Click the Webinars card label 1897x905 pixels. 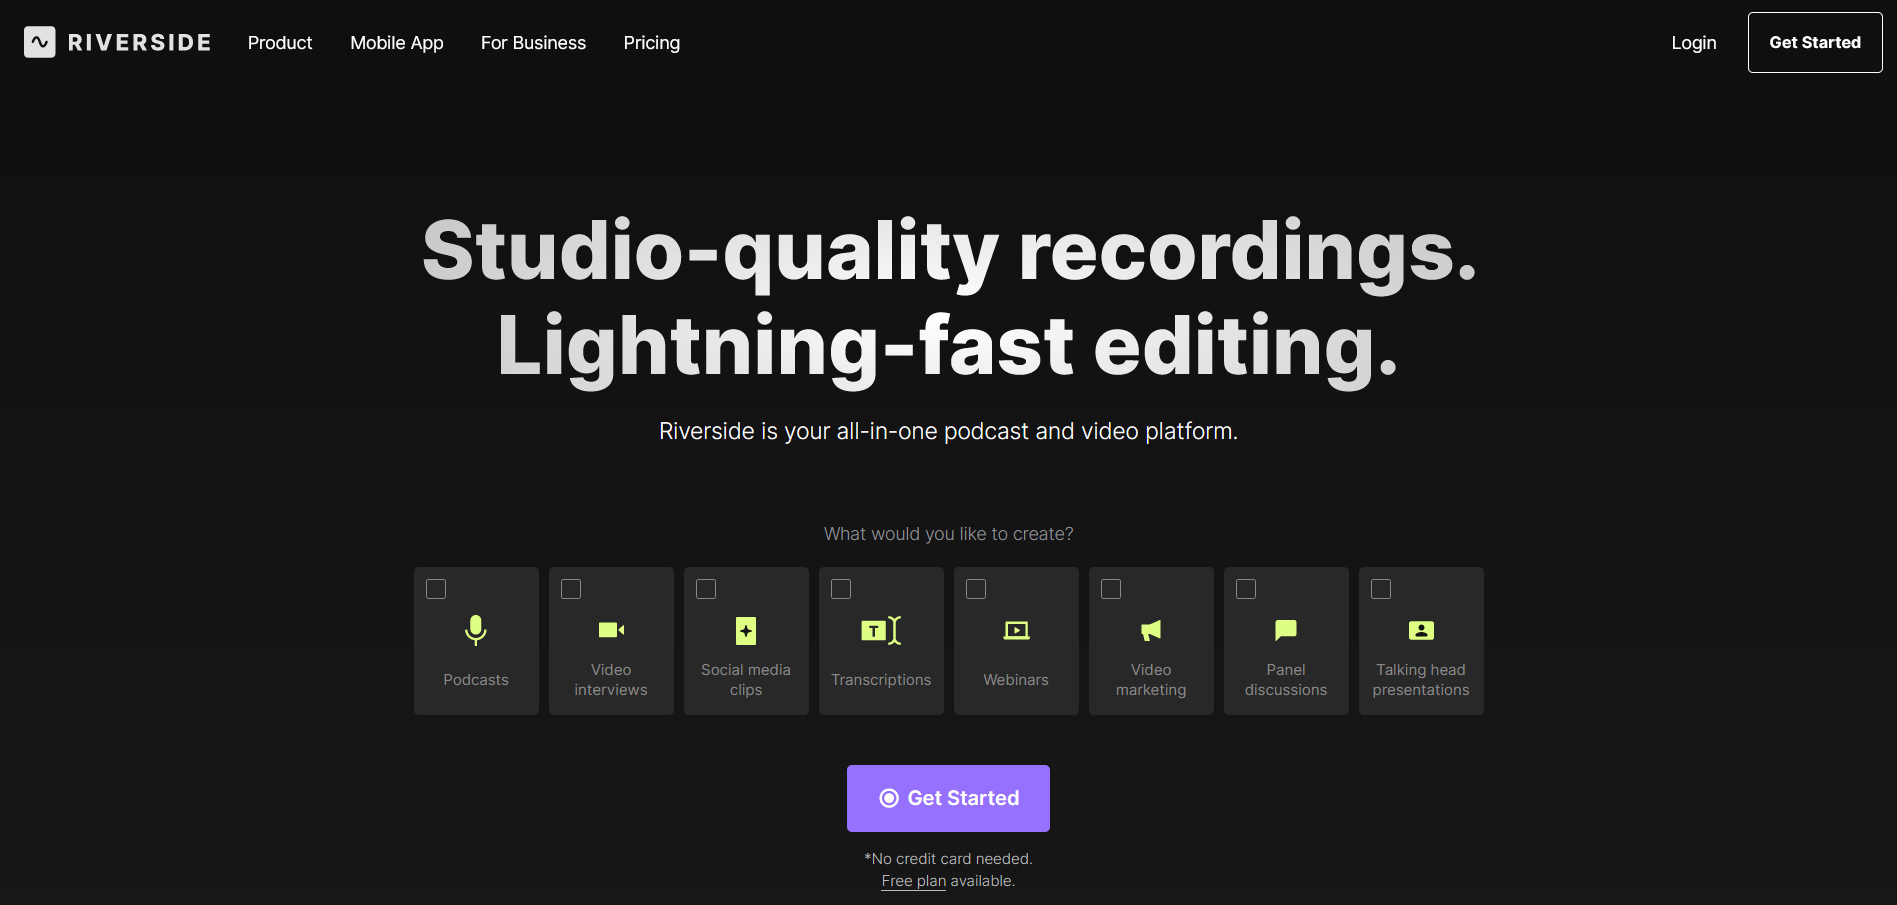tap(1016, 680)
